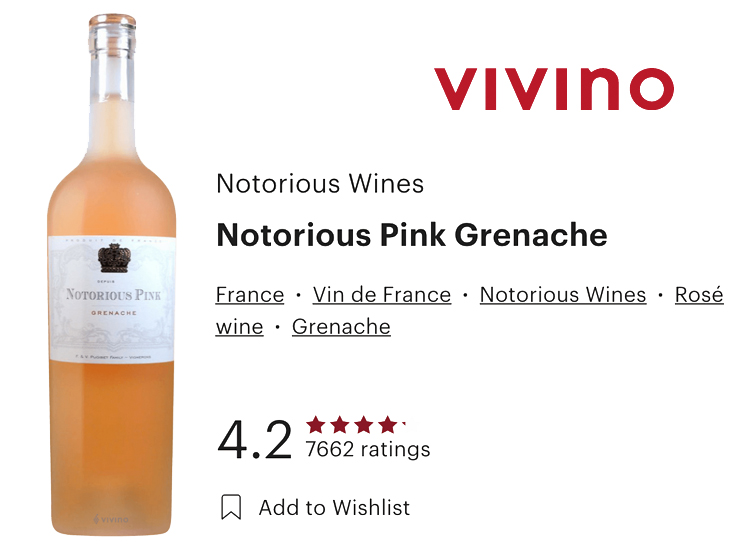Click the middle star in the rating row
This screenshot has height=550, width=750.
[362, 425]
